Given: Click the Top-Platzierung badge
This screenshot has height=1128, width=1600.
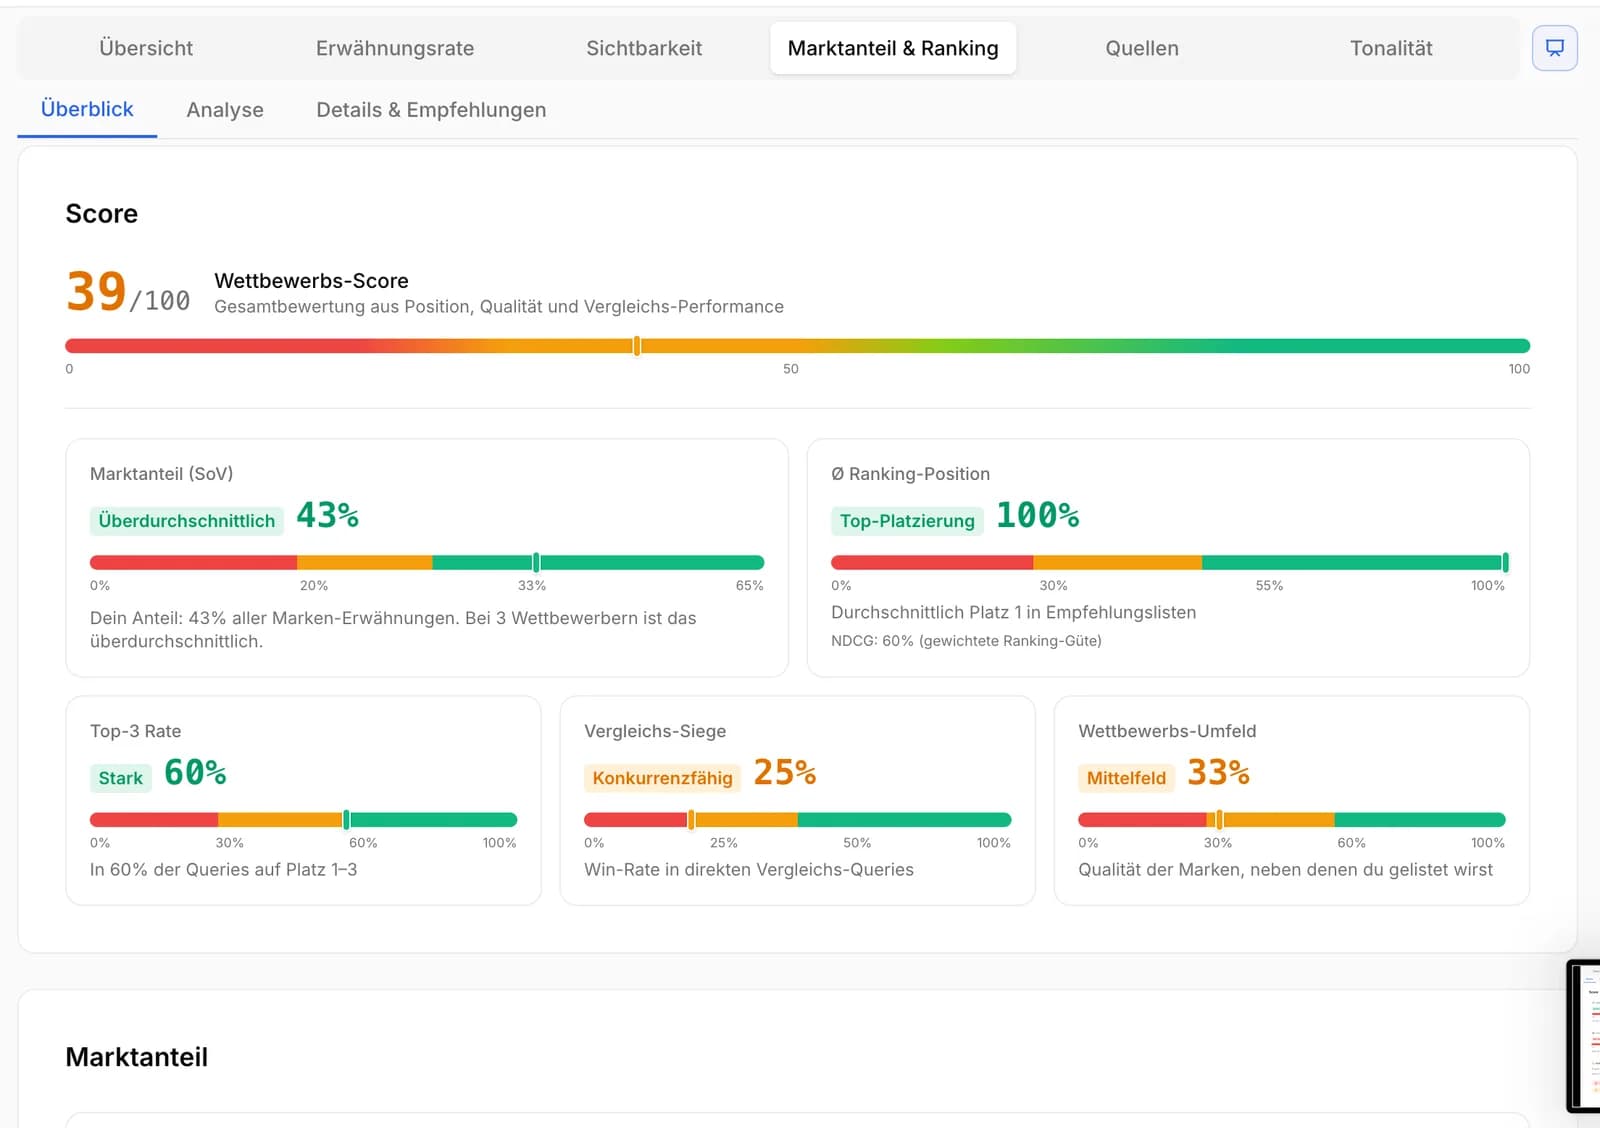Looking at the screenshot, I should pyautogui.click(x=907, y=520).
